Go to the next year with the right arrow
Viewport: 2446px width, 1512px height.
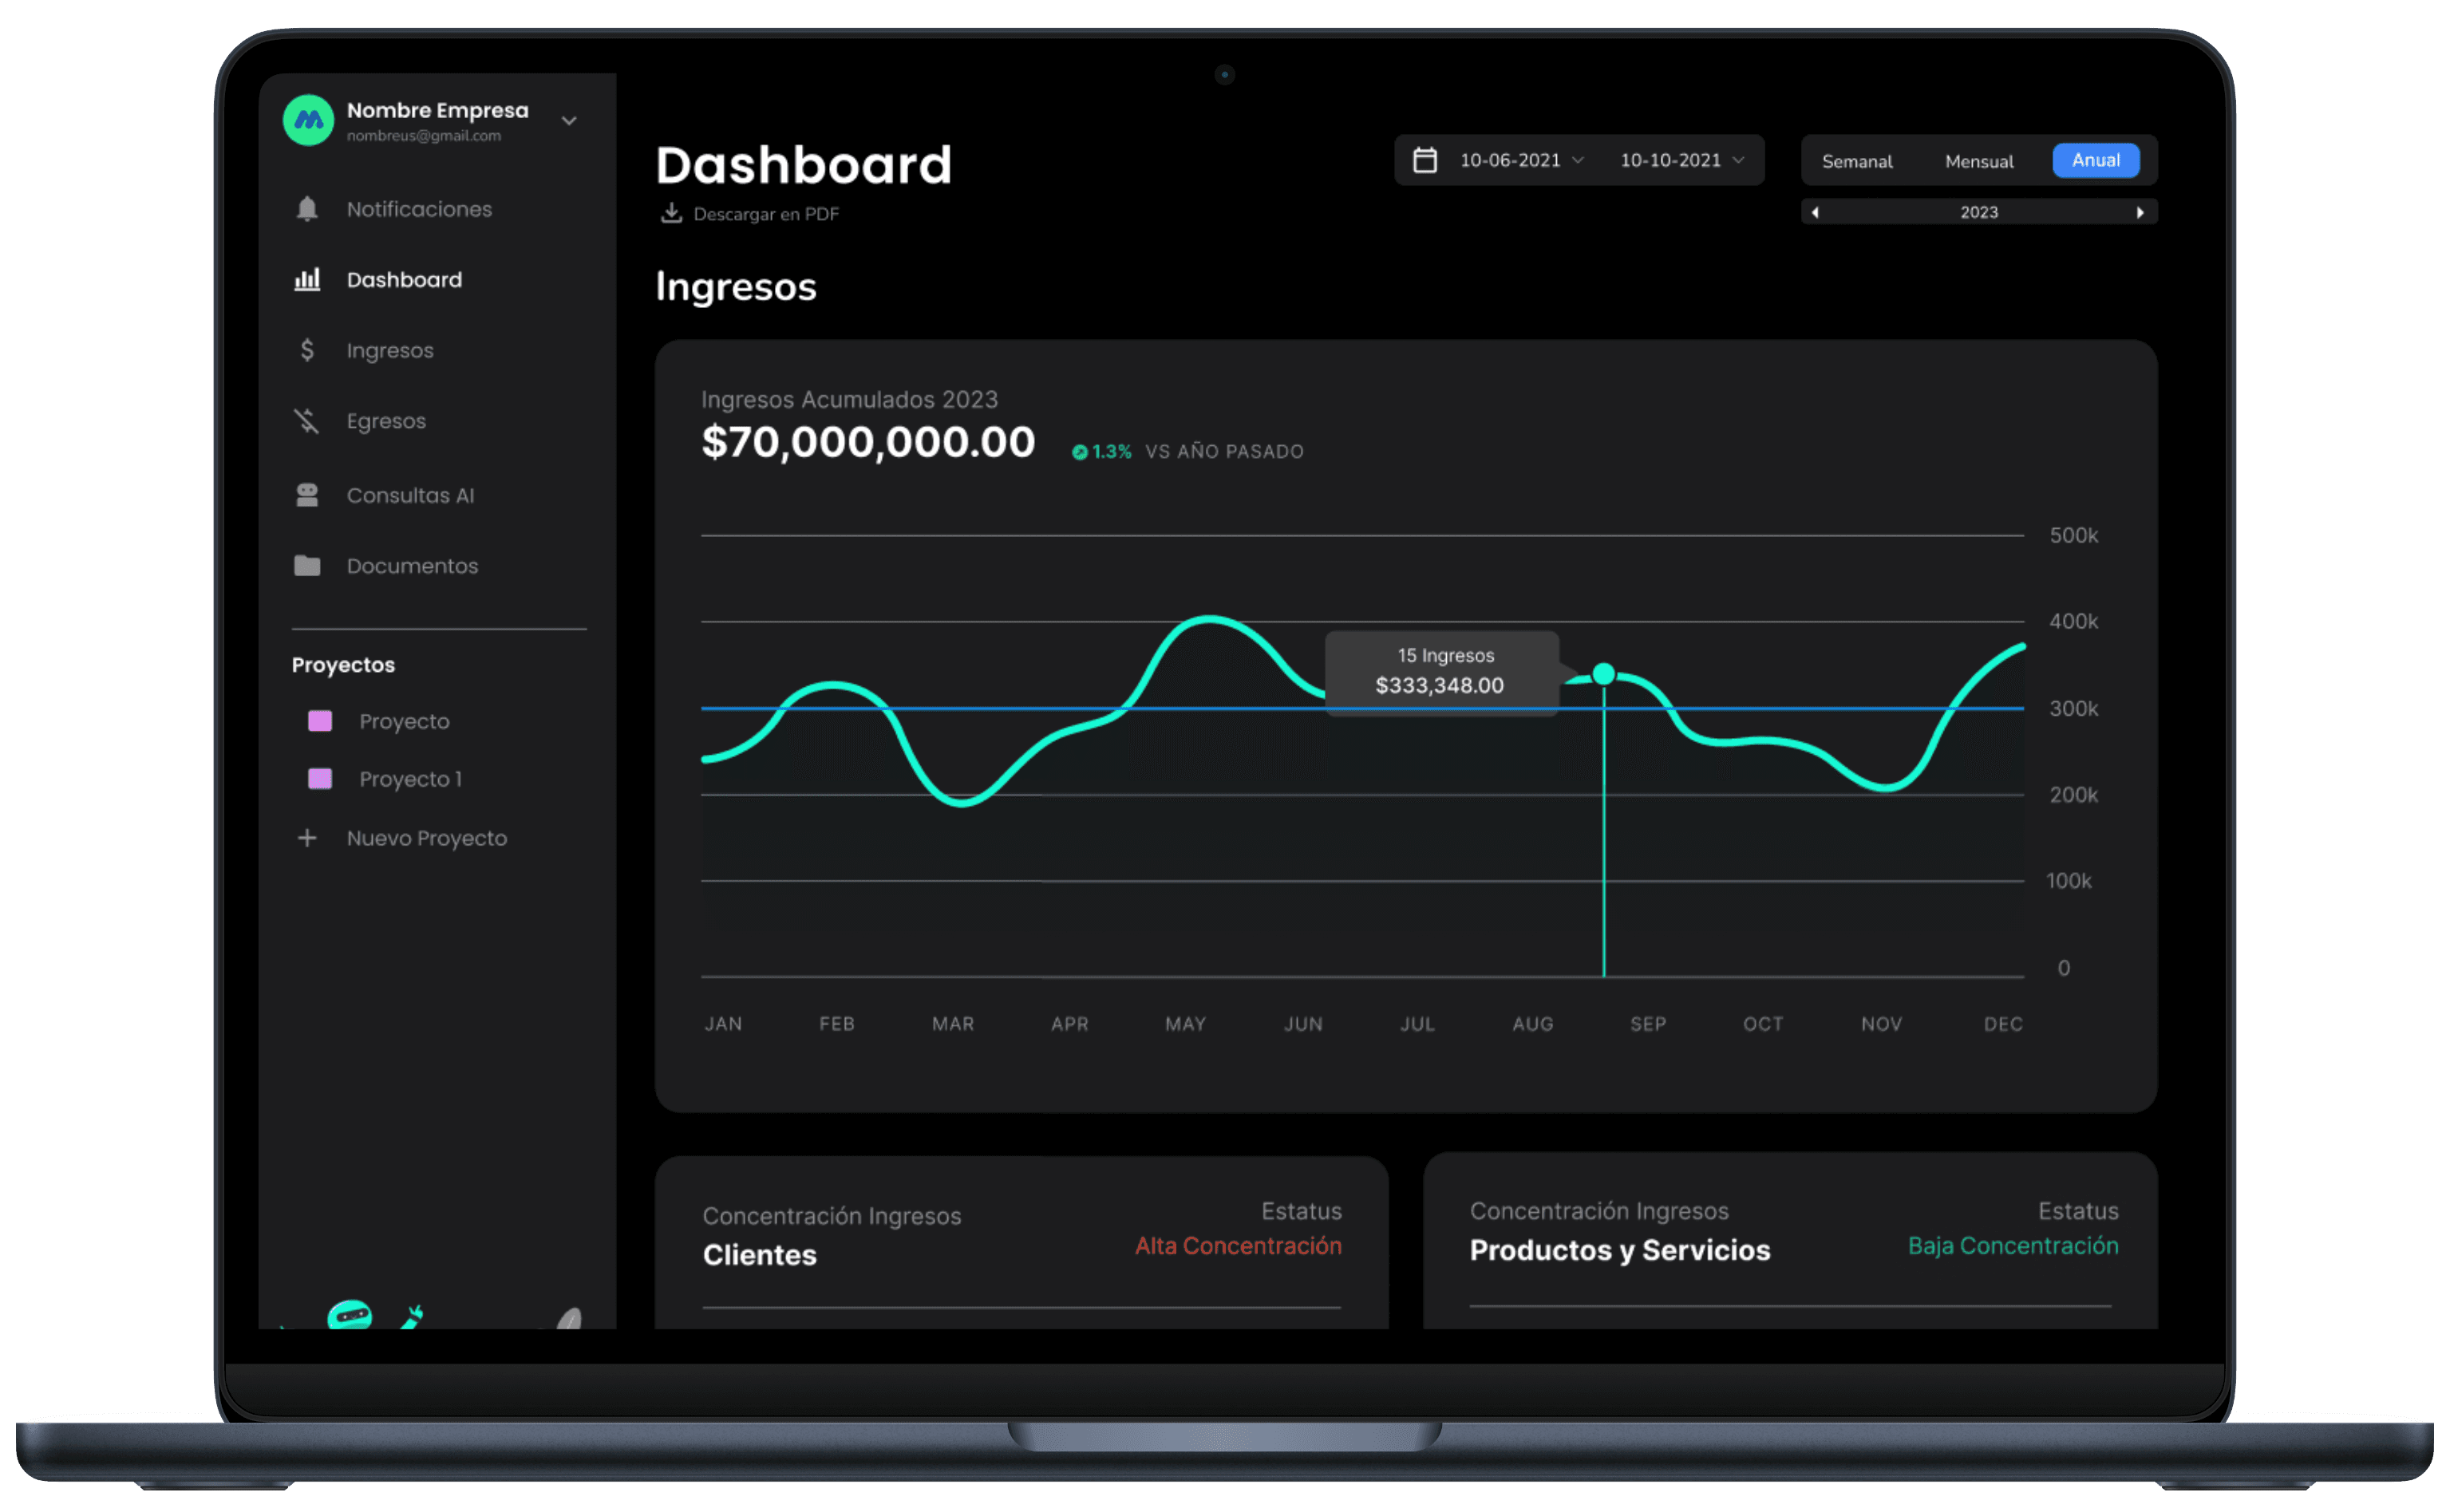(2139, 212)
